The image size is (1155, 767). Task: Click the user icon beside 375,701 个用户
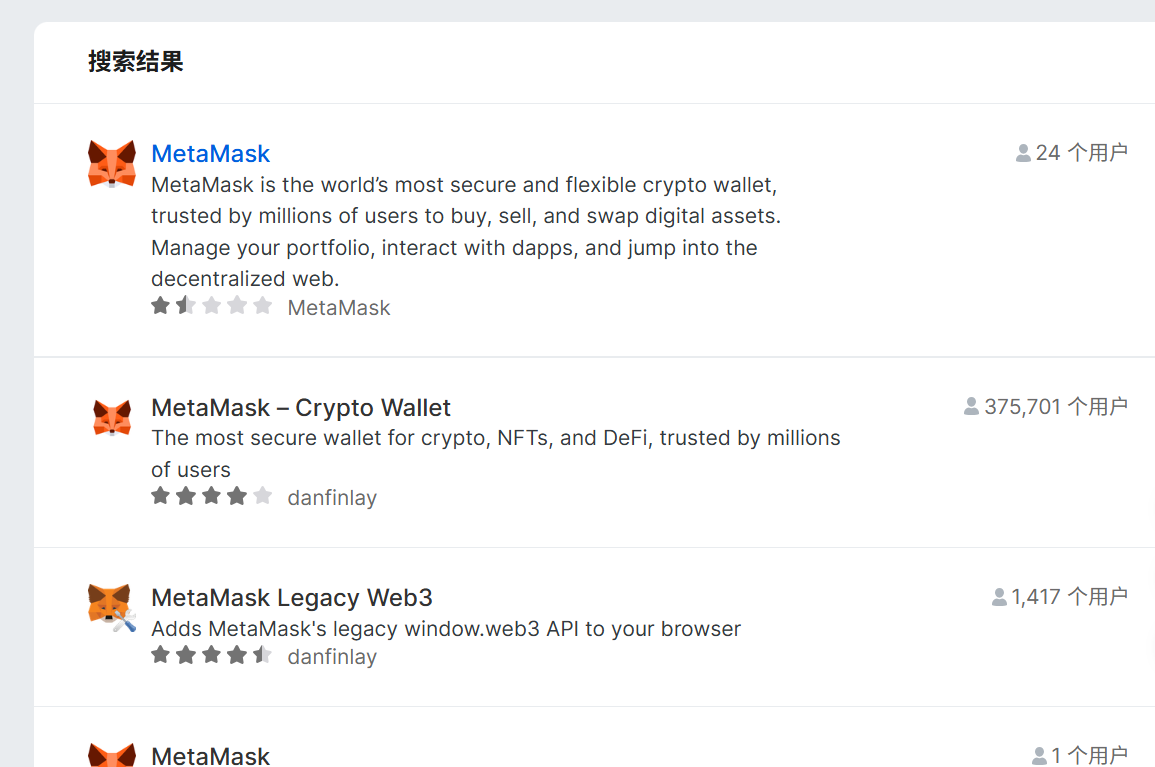coord(971,406)
